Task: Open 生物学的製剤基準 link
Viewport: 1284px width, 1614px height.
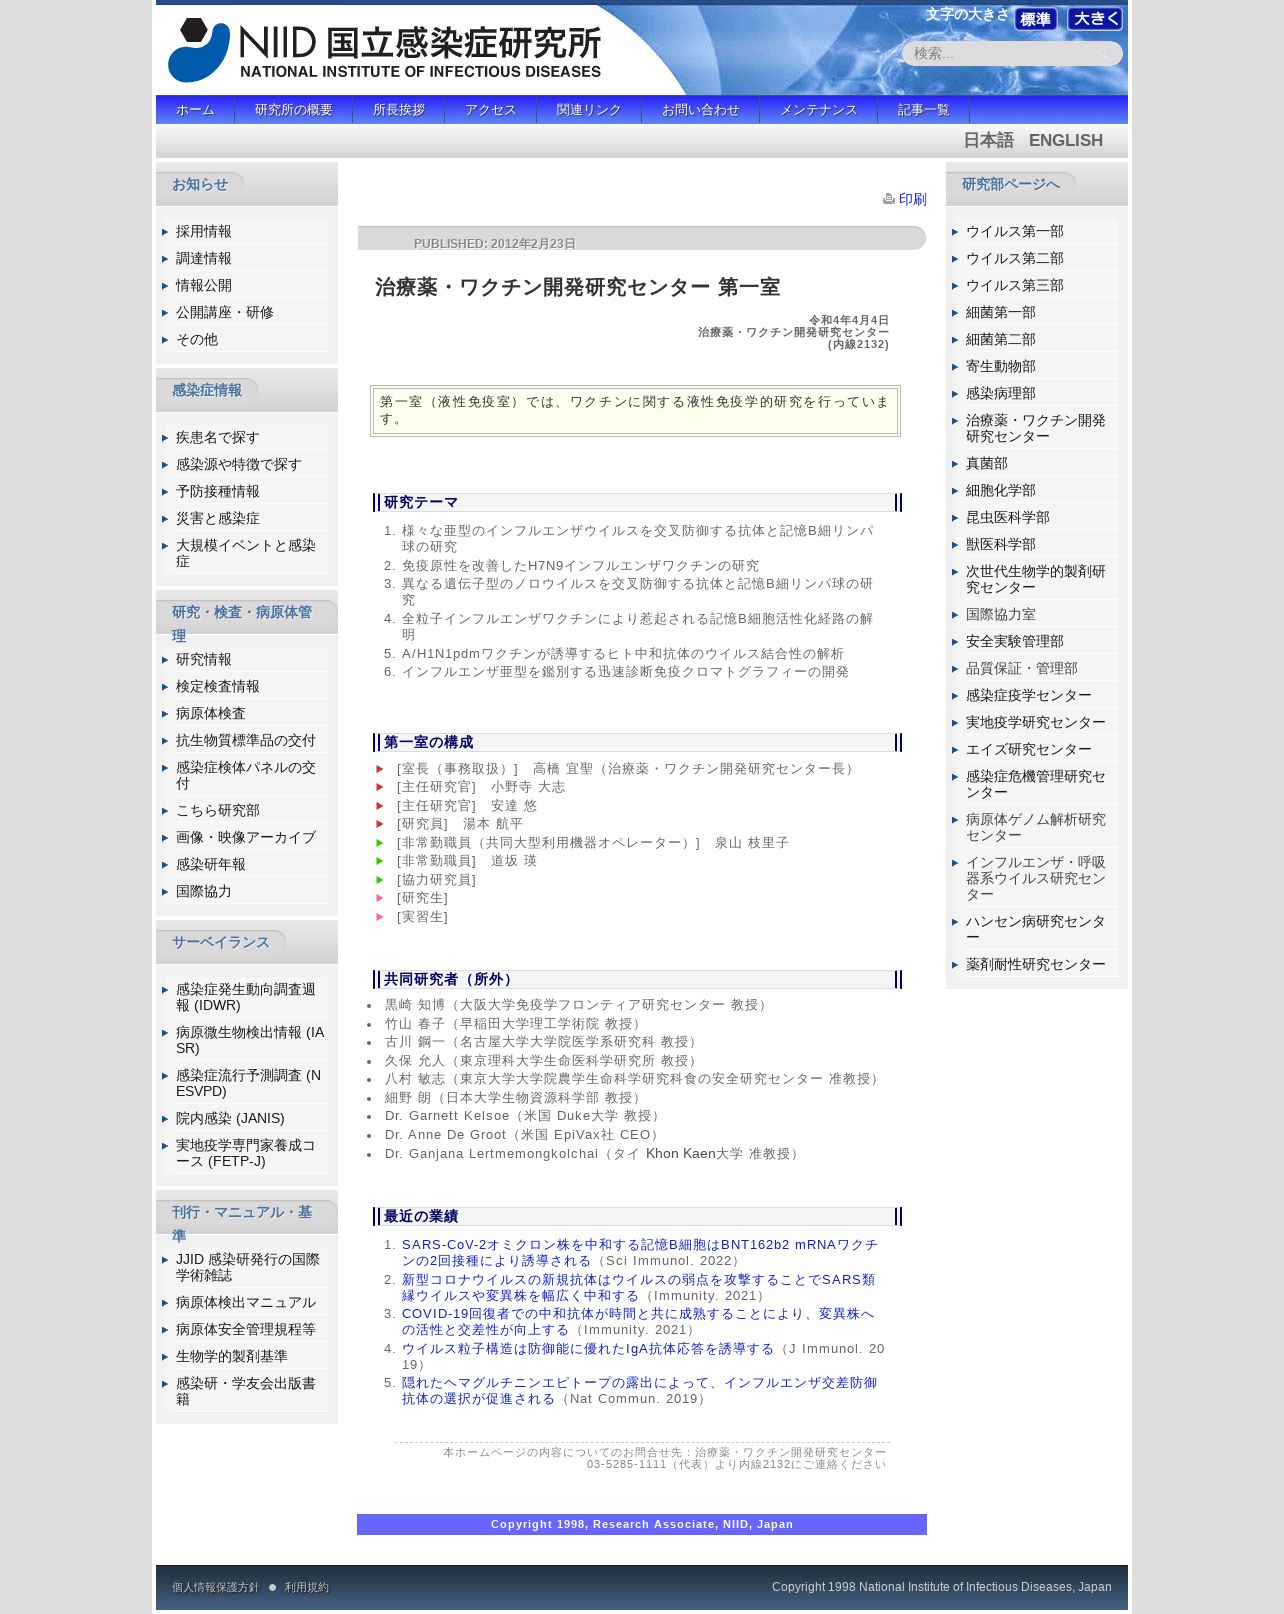Action: pyautogui.click(x=232, y=1357)
